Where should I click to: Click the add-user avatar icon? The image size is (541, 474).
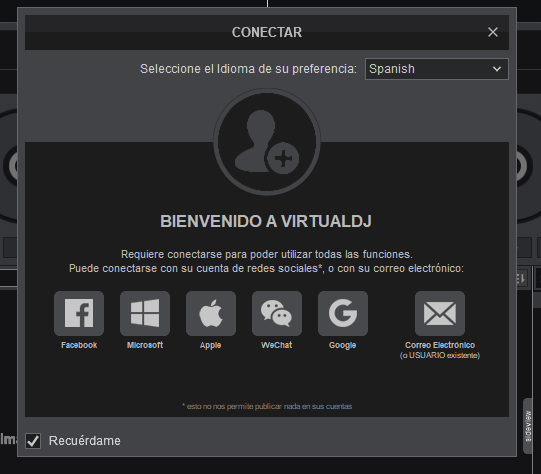click(267, 142)
